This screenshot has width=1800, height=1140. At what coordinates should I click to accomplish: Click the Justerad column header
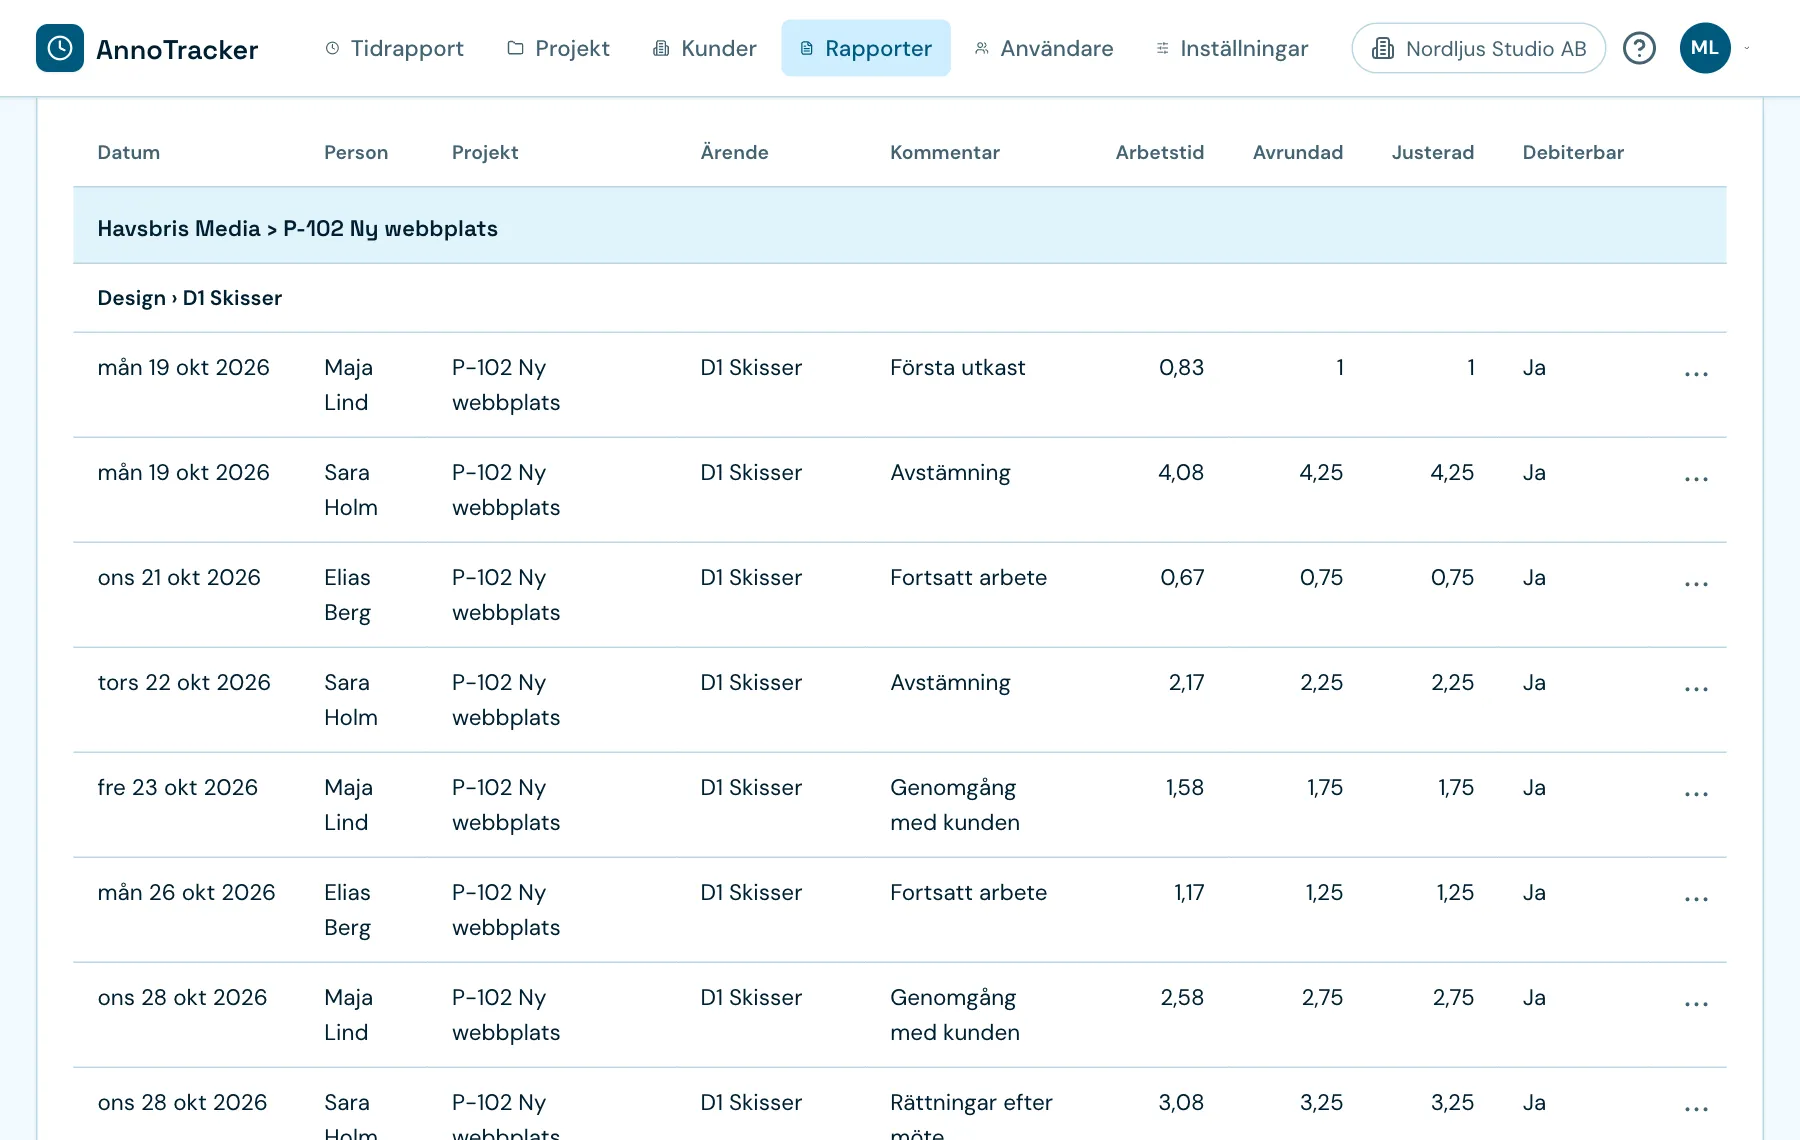click(1432, 152)
